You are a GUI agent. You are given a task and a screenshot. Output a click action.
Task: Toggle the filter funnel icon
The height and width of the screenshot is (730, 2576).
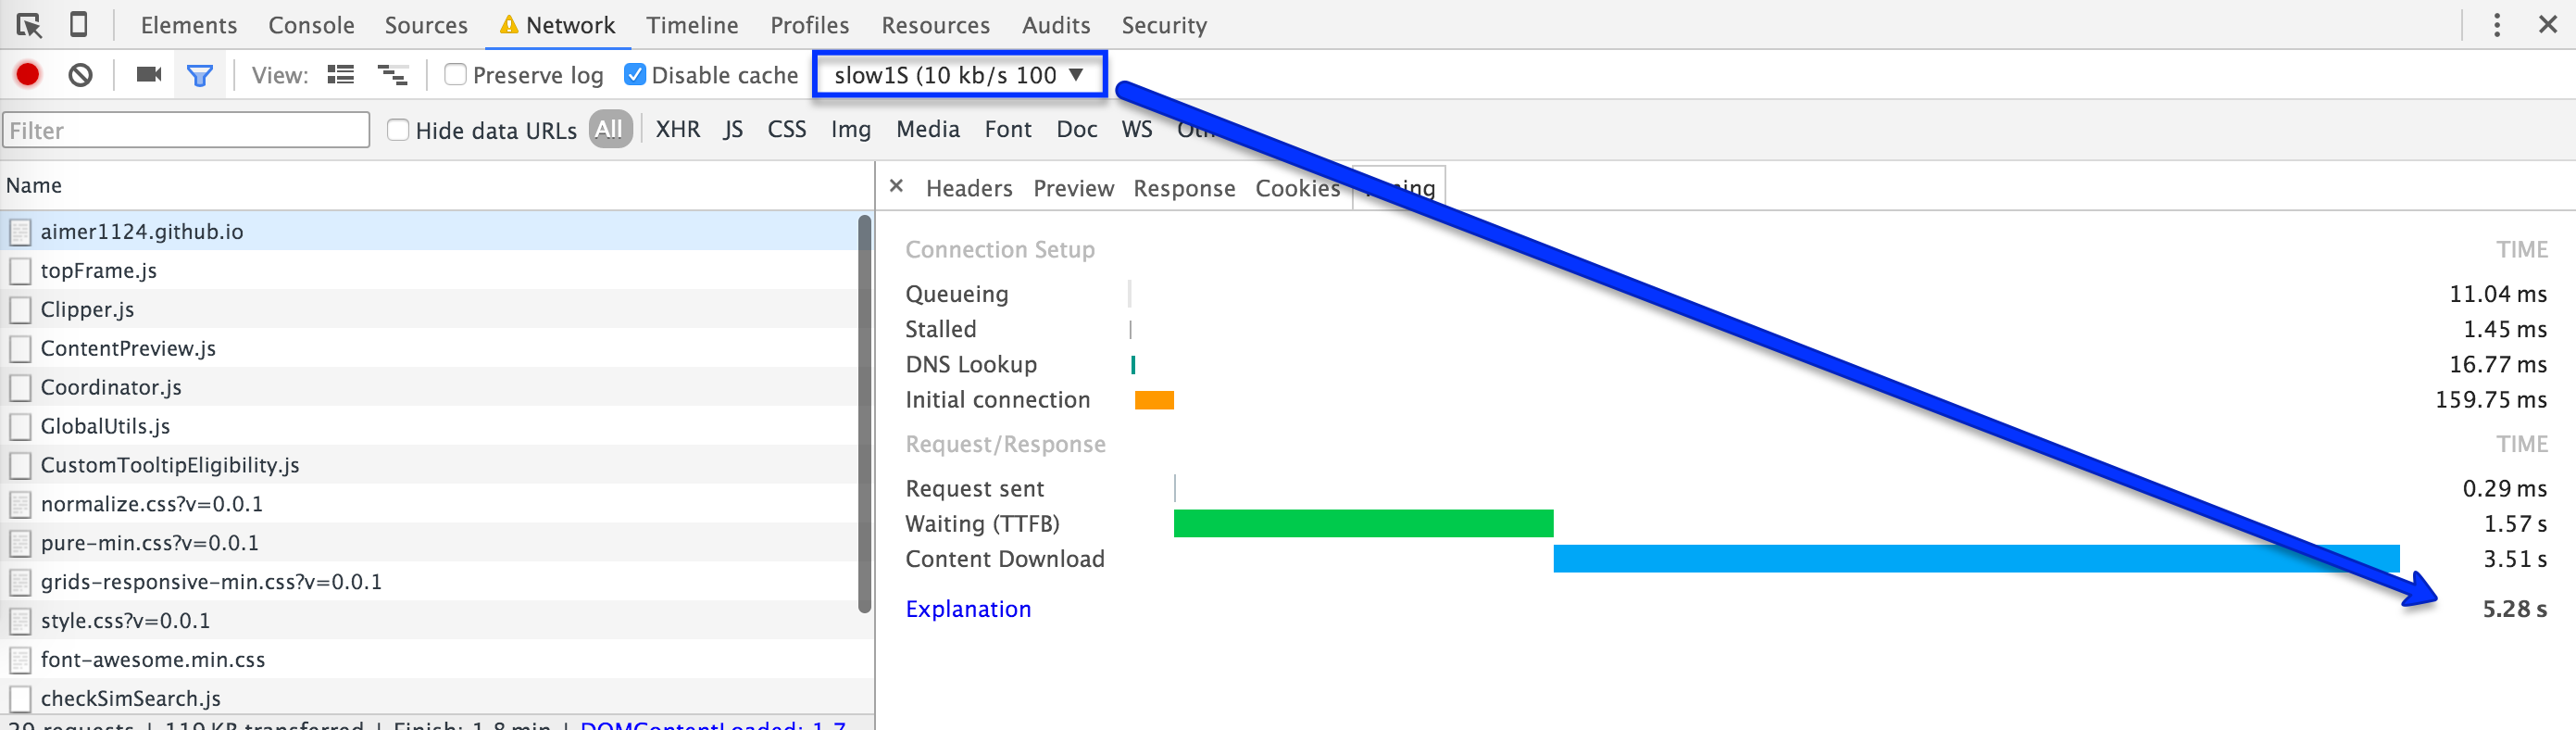(x=200, y=75)
